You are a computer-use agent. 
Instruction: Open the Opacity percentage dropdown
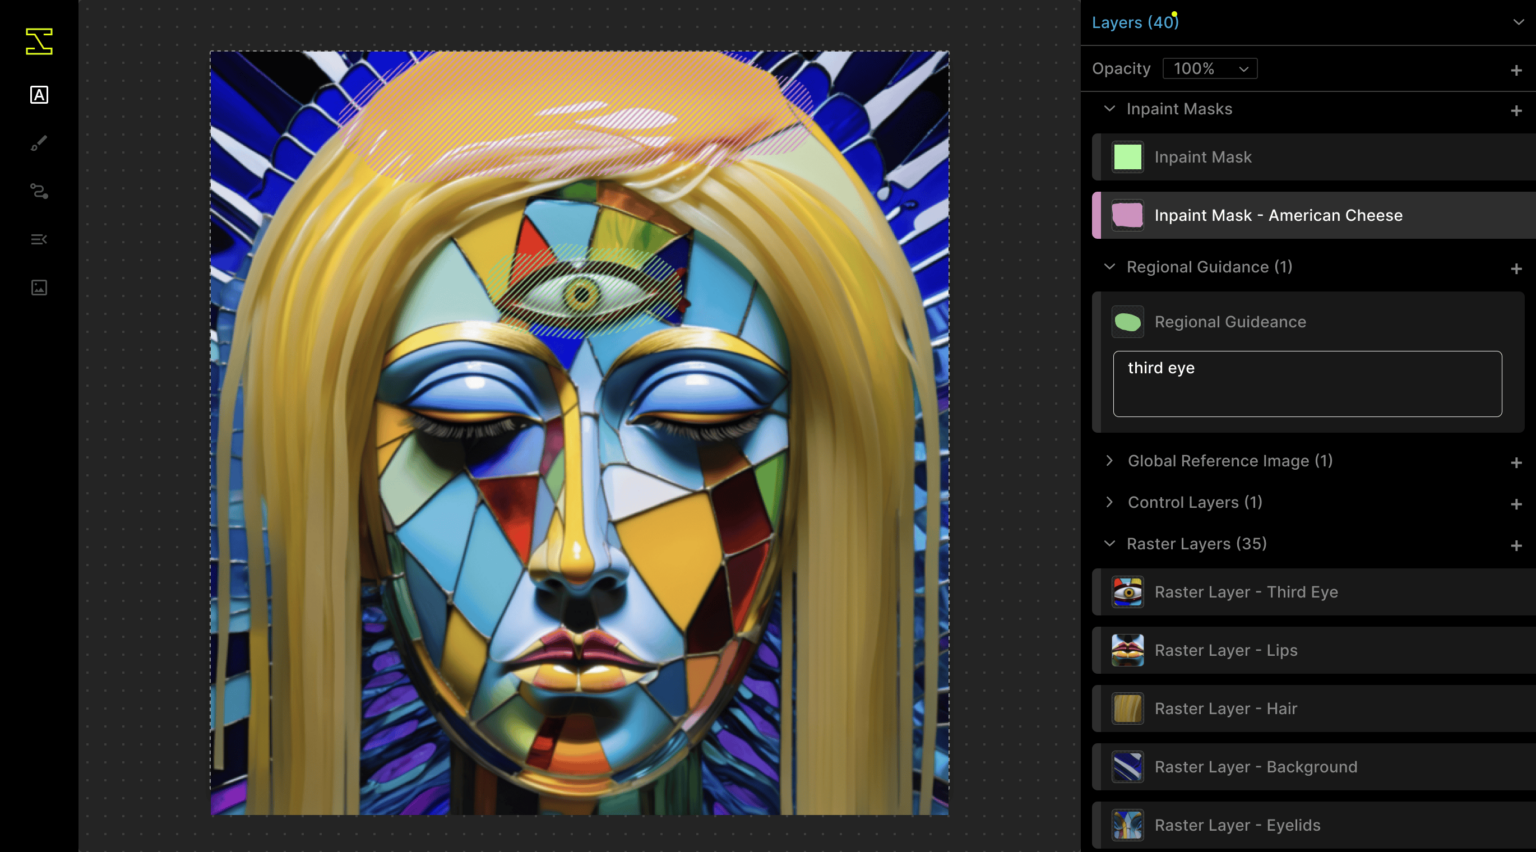(1210, 68)
